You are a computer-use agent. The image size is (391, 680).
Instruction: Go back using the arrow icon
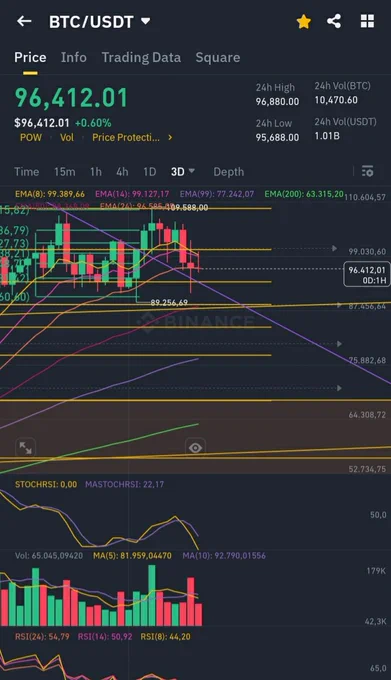coord(24,21)
